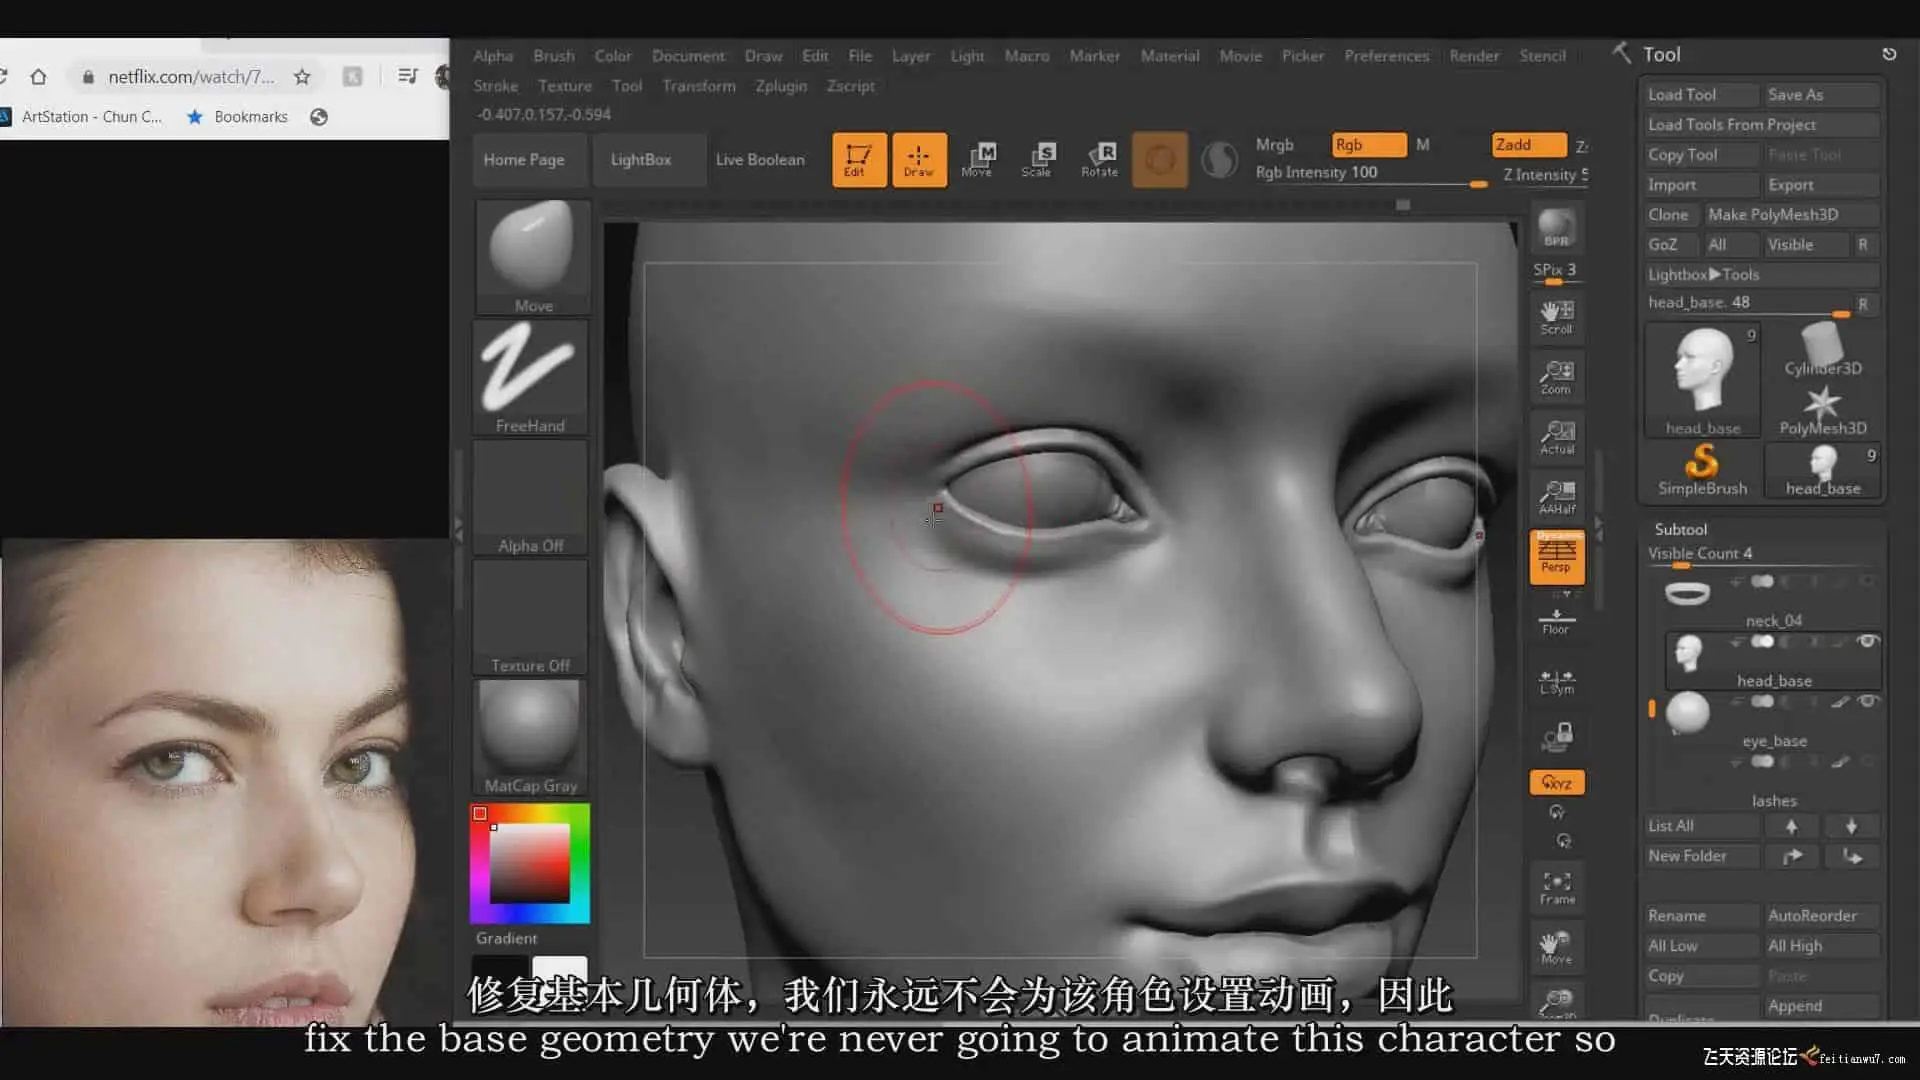
Task: Click the Make PolyMesh3D button
Action: pos(1772,215)
